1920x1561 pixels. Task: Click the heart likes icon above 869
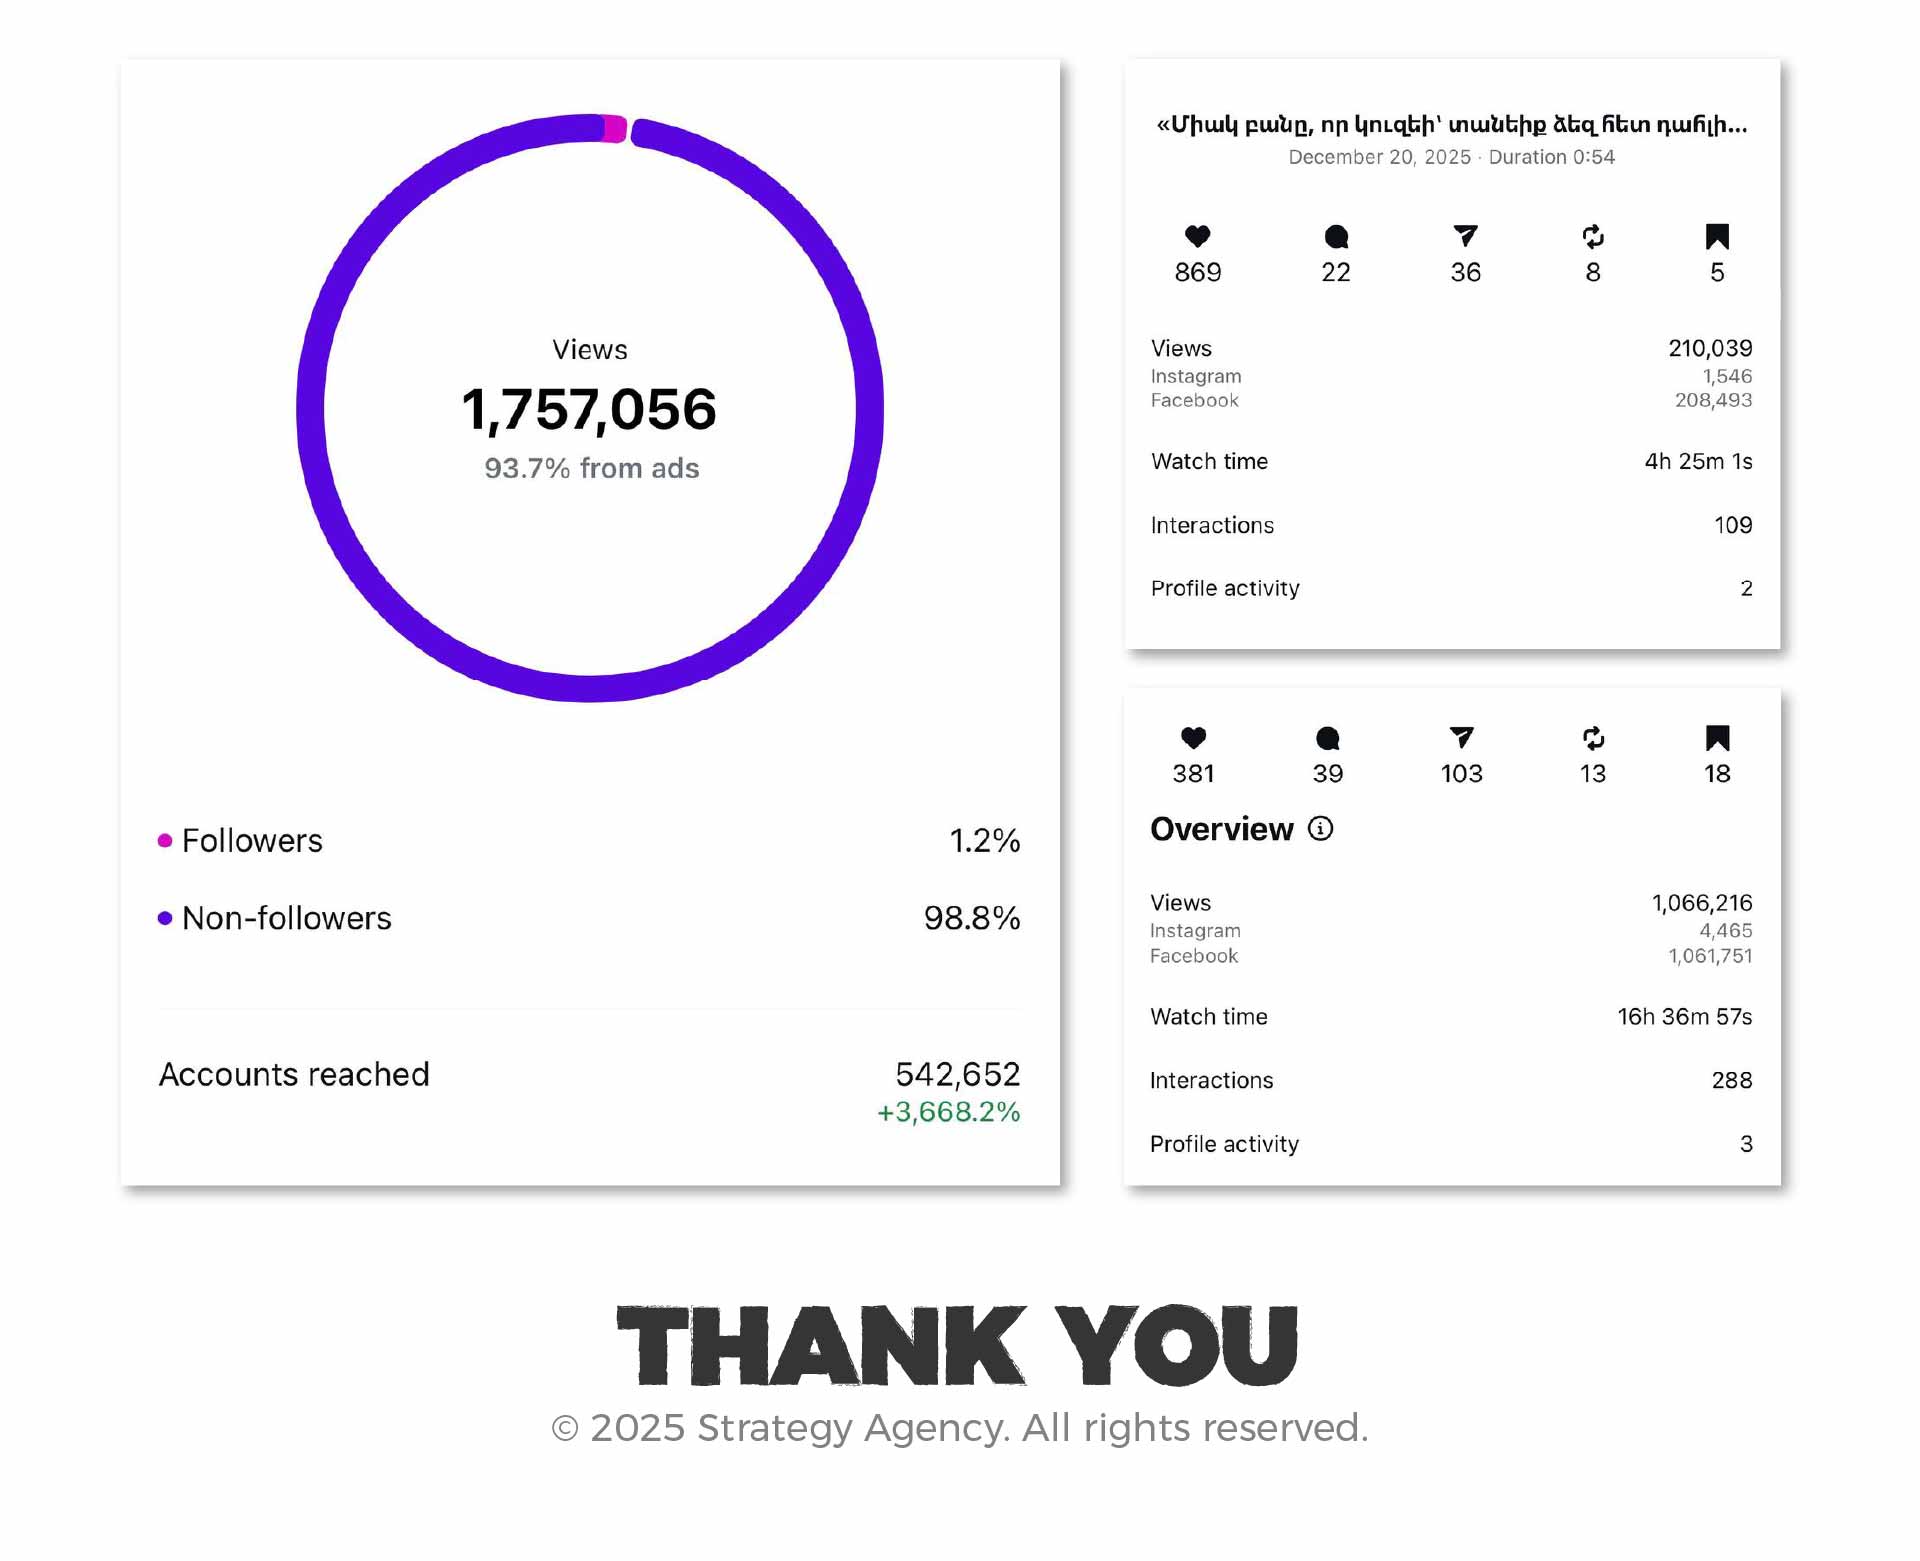[1197, 236]
